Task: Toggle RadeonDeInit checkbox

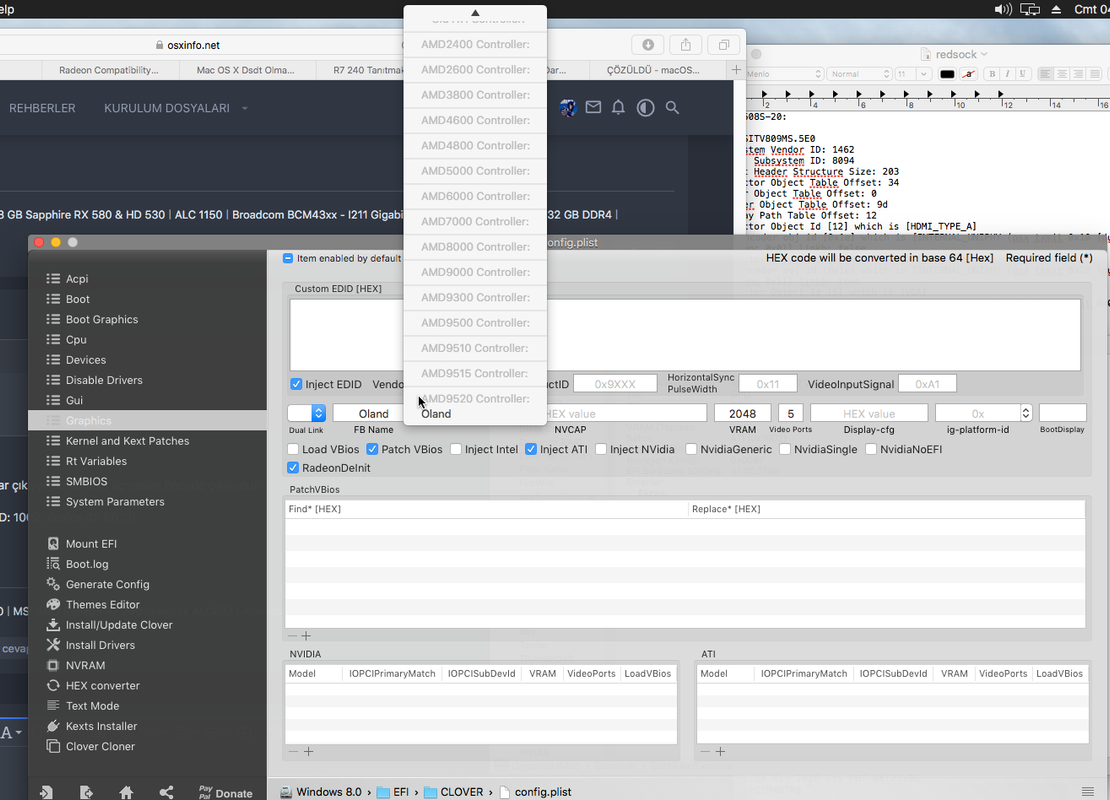Action: tap(293, 468)
